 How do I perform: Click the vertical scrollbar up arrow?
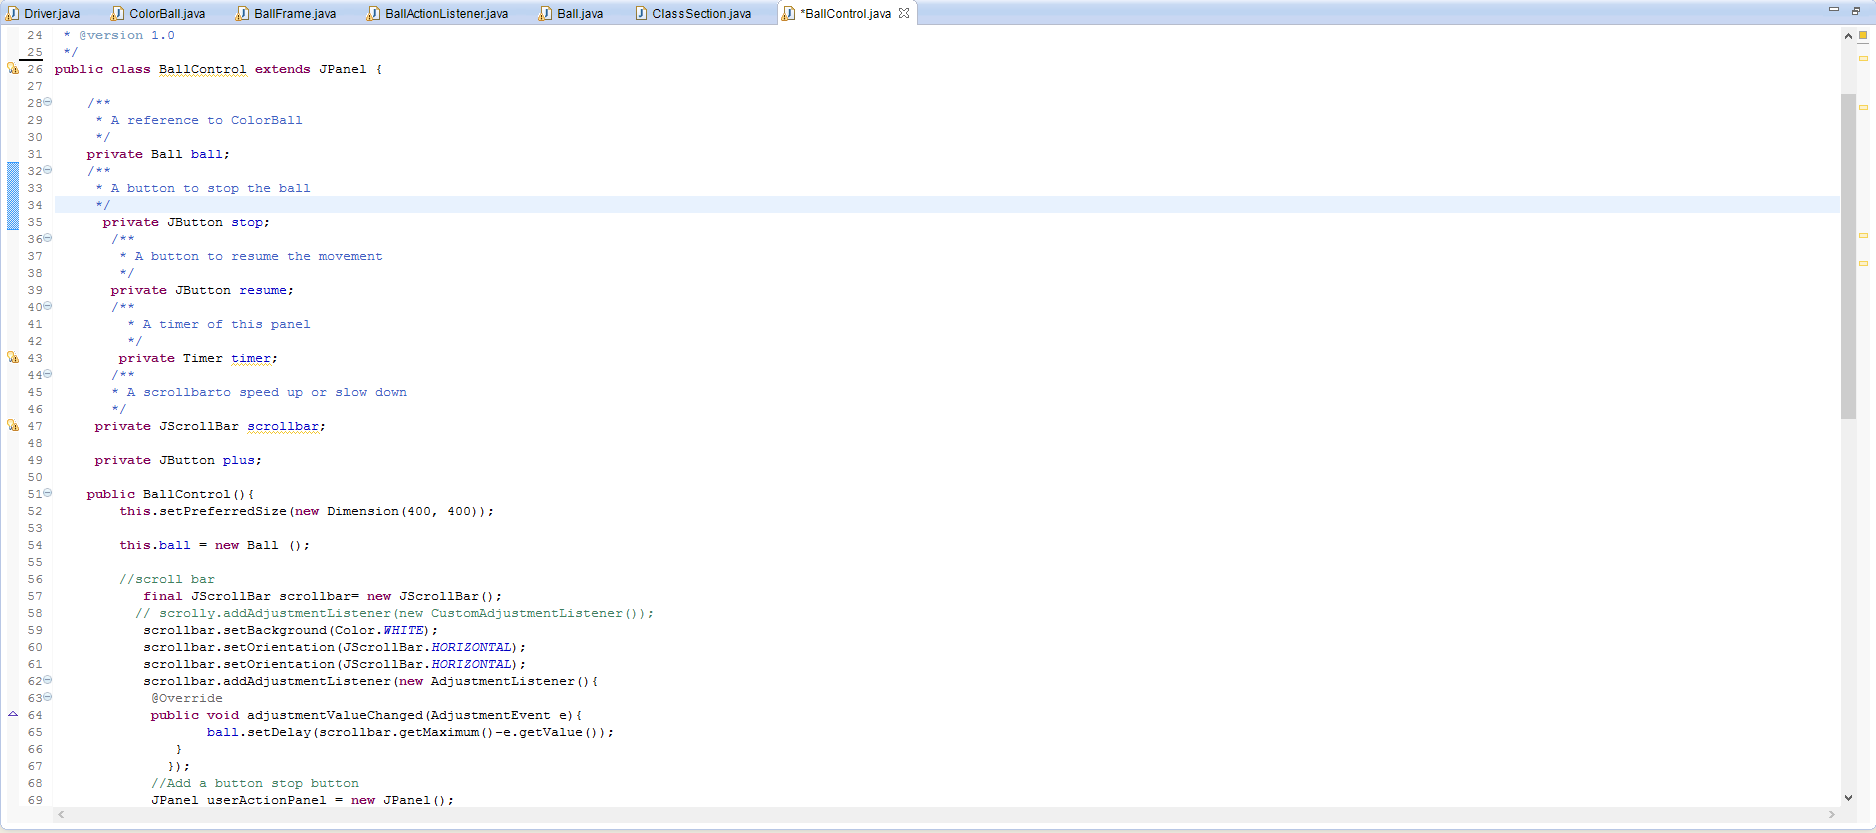tap(1848, 36)
